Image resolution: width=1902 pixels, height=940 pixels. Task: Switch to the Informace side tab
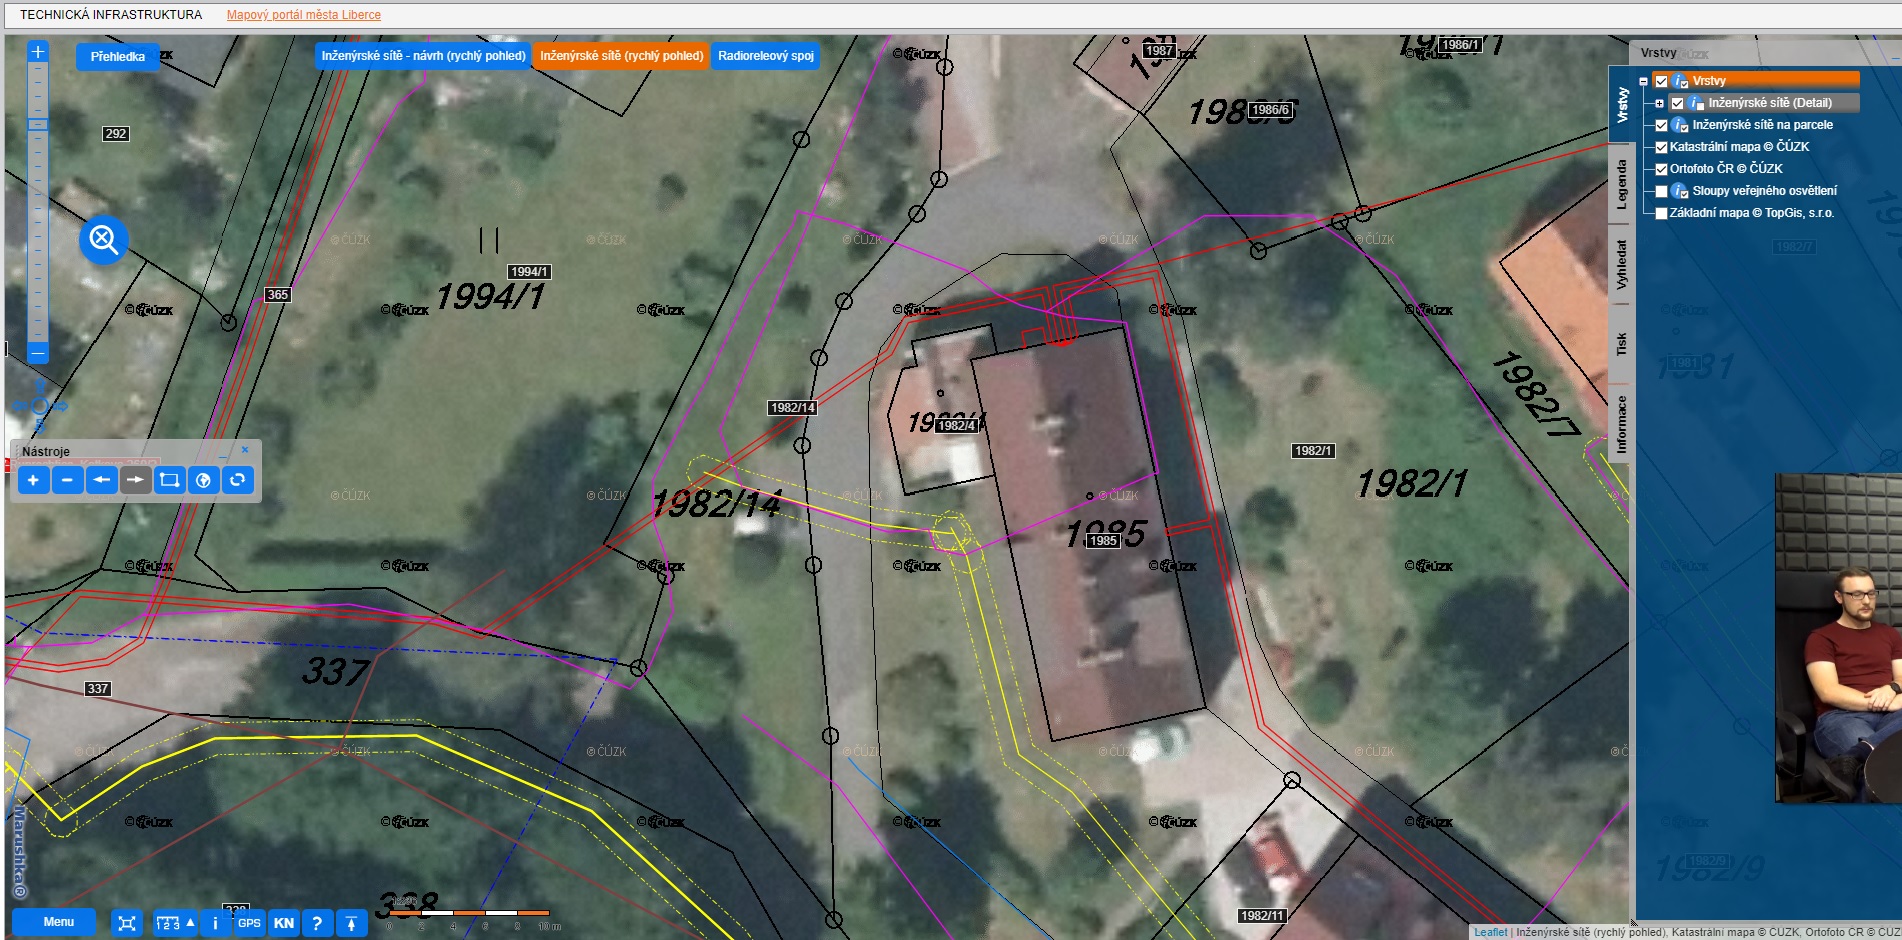[x=1621, y=424]
